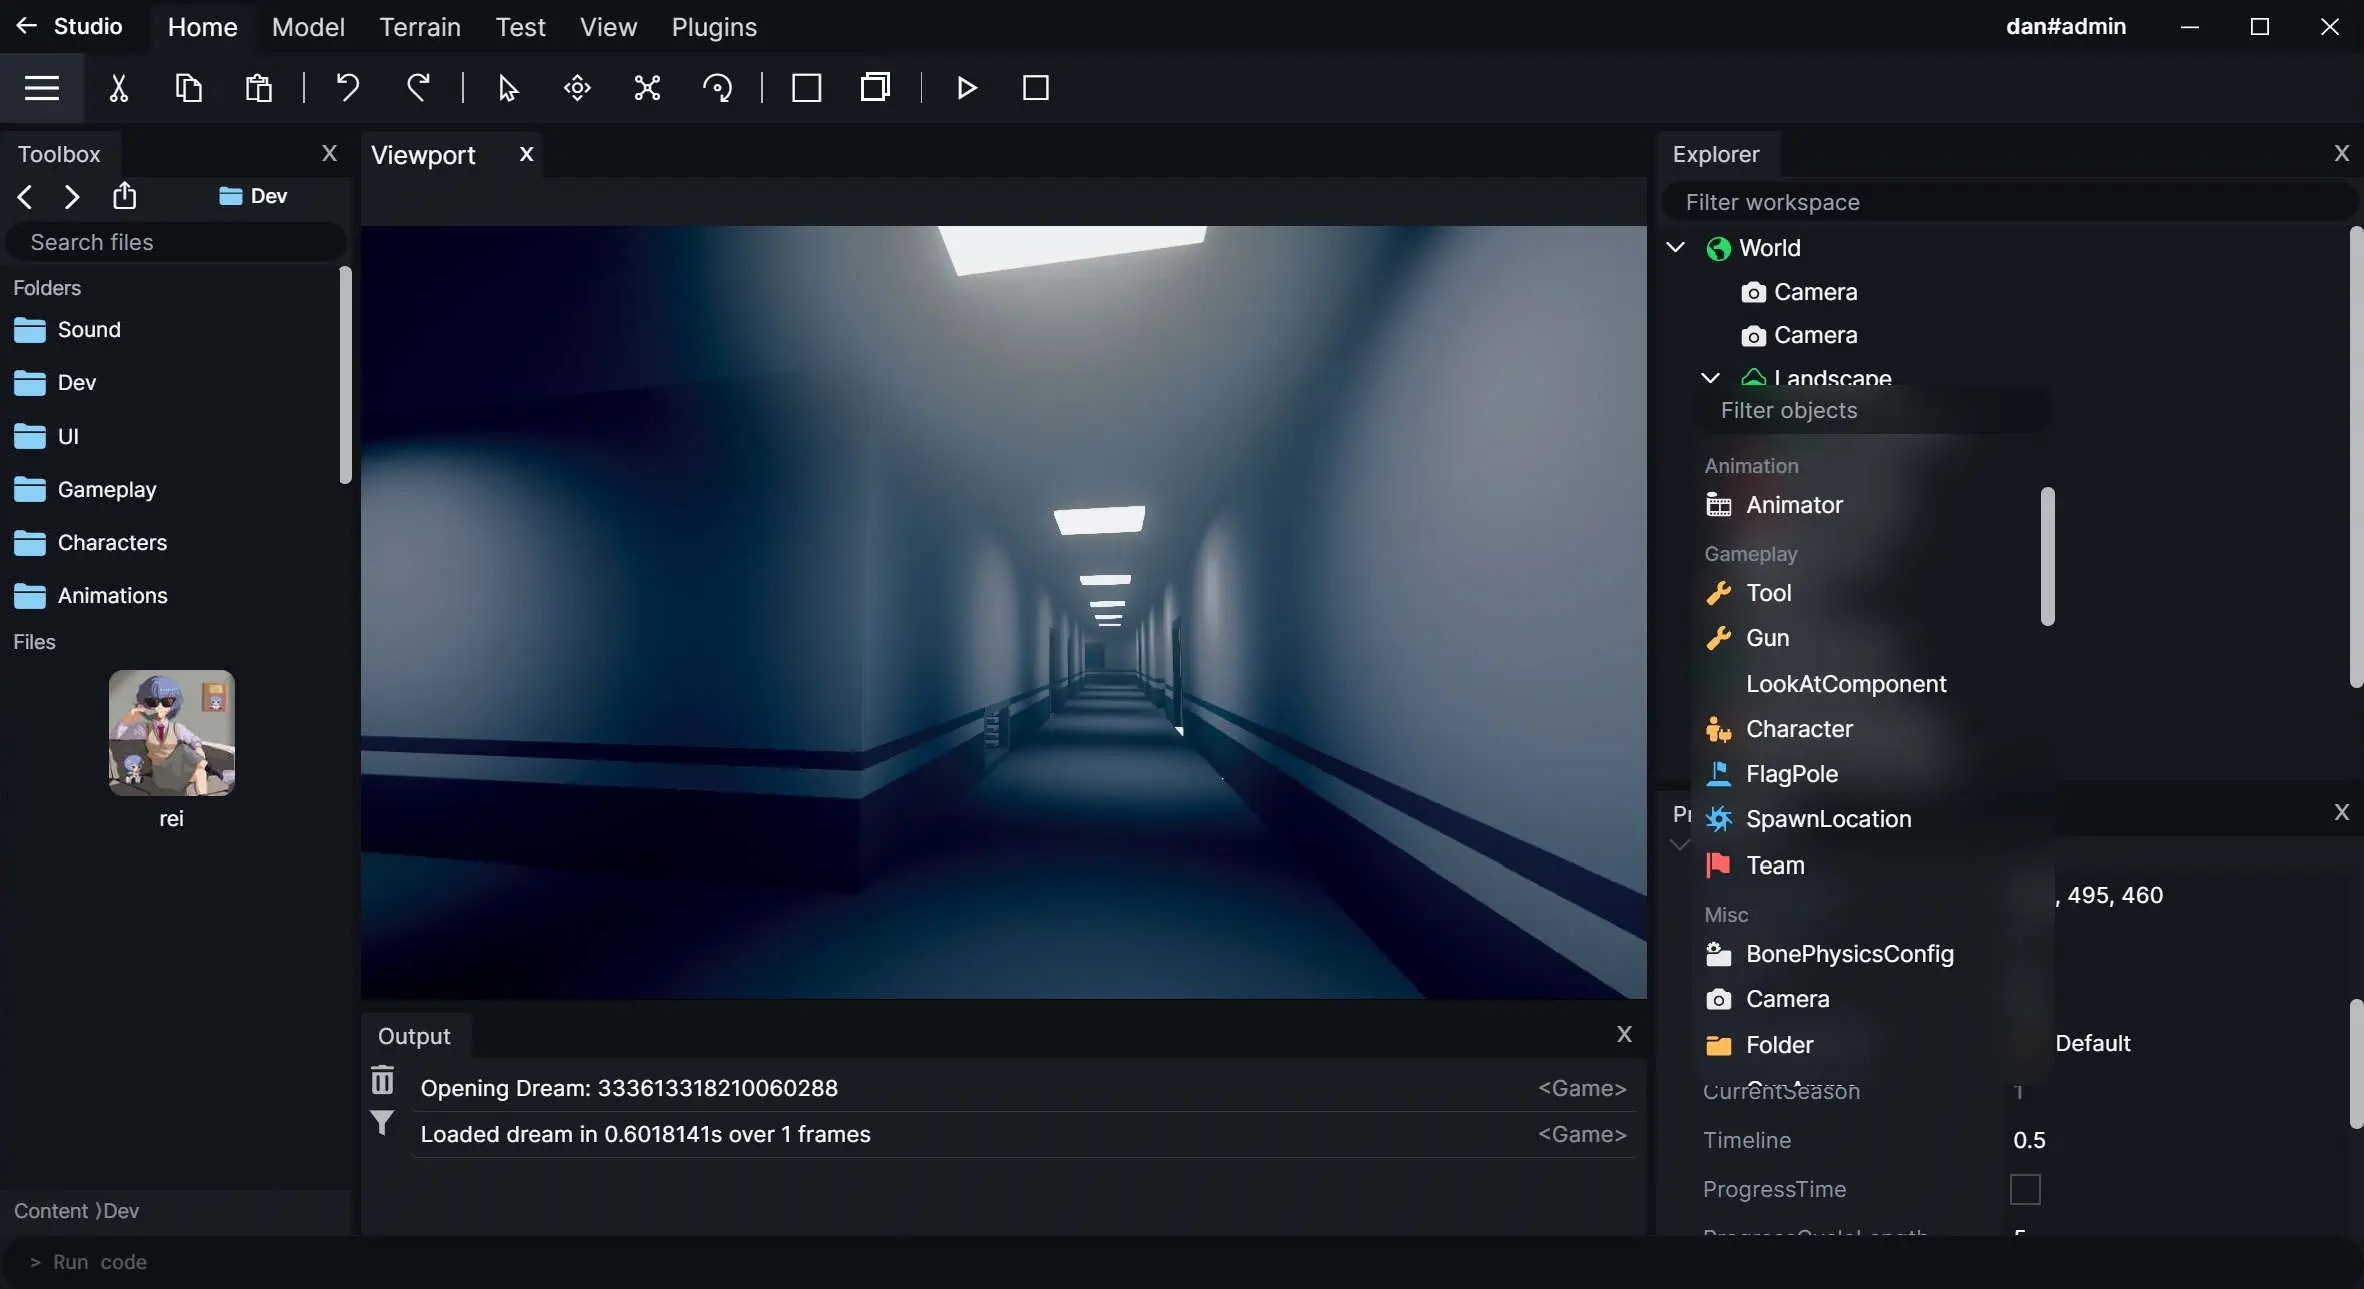This screenshot has height=1289, width=2364.
Task: Click the rei file thumbnail
Action: pos(171,733)
